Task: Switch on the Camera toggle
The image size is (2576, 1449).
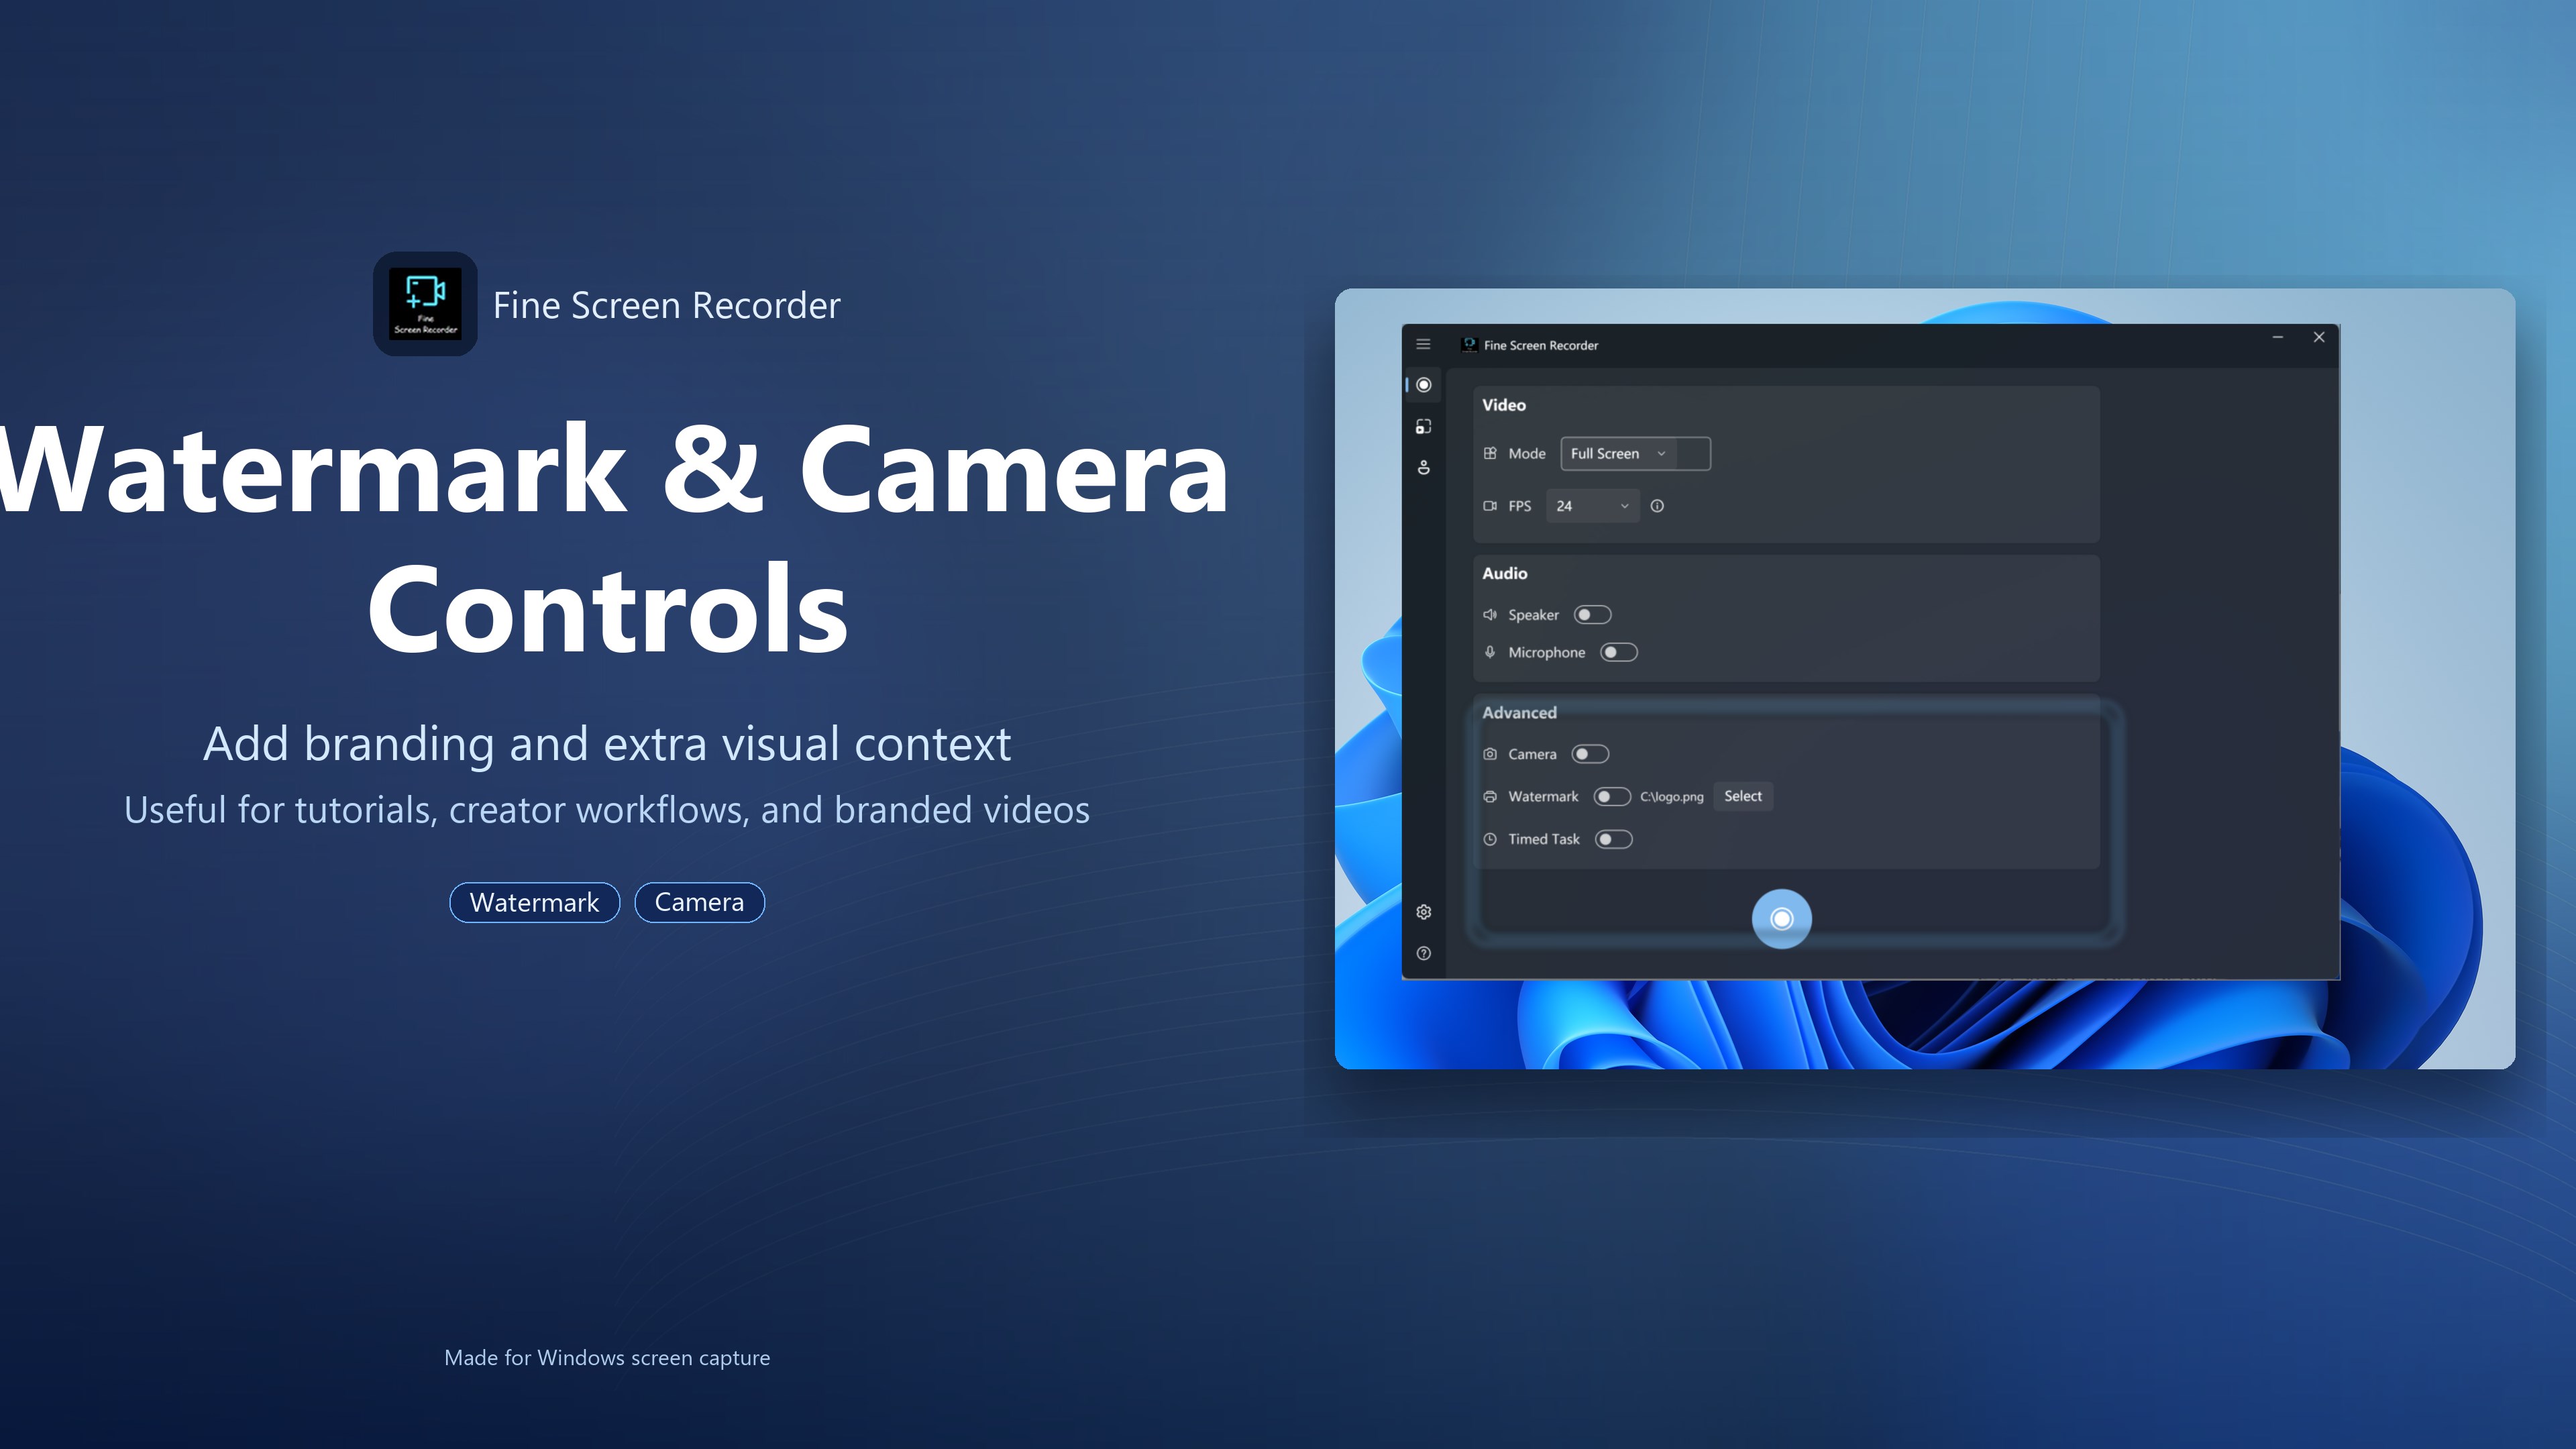Action: pos(1590,754)
